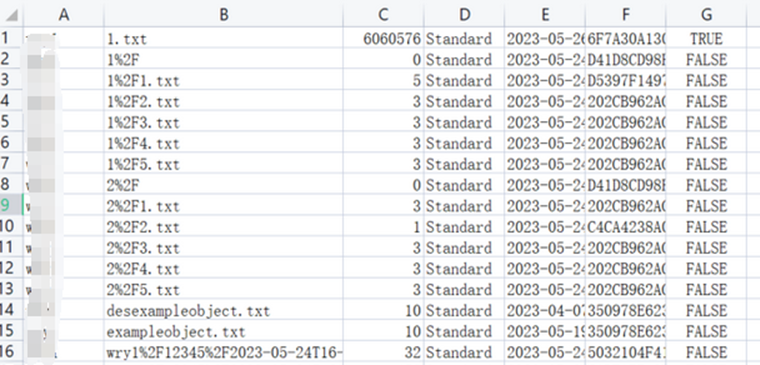Select cell with value 6060576

pos(383,39)
